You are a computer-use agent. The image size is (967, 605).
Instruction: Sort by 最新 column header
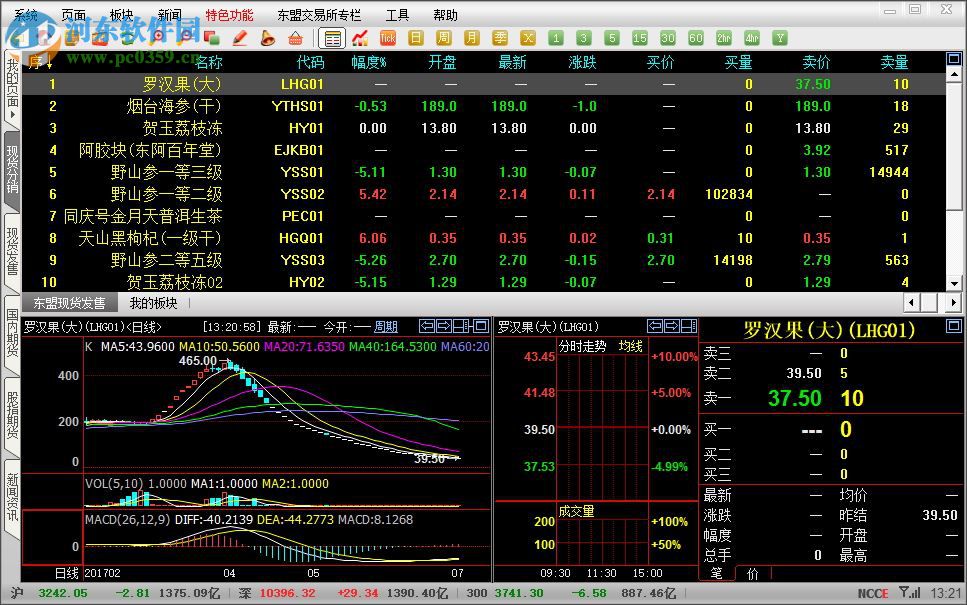point(512,62)
